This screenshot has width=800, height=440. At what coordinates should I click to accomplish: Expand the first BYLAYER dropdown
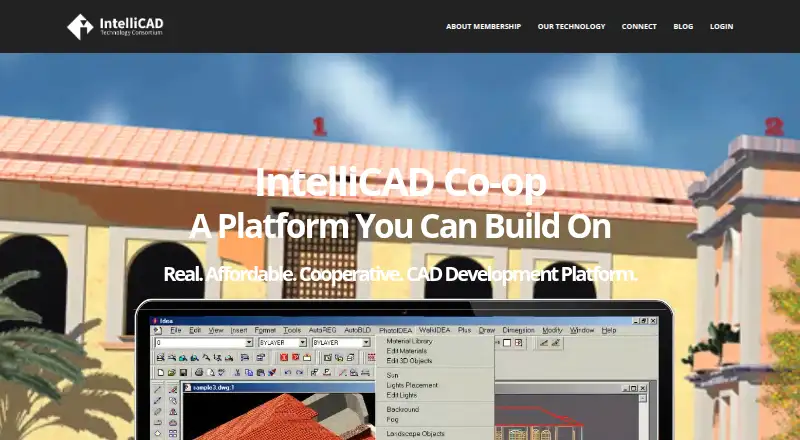click(302, 343)
